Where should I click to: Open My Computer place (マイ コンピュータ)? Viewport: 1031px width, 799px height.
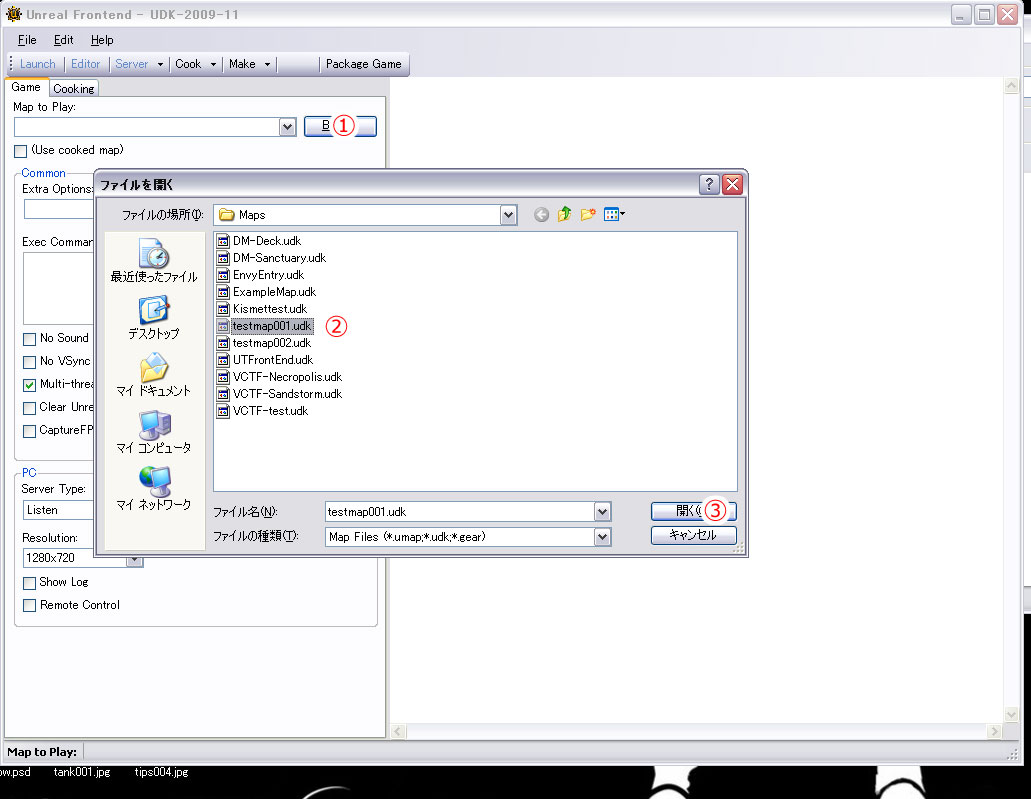coord(154,432)
